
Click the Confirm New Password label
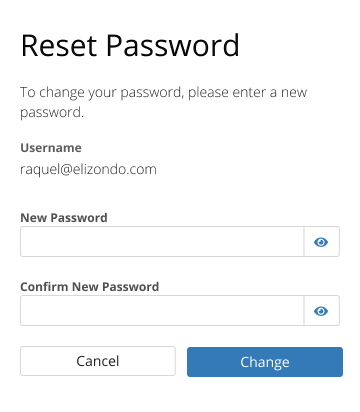click(89, 287)
